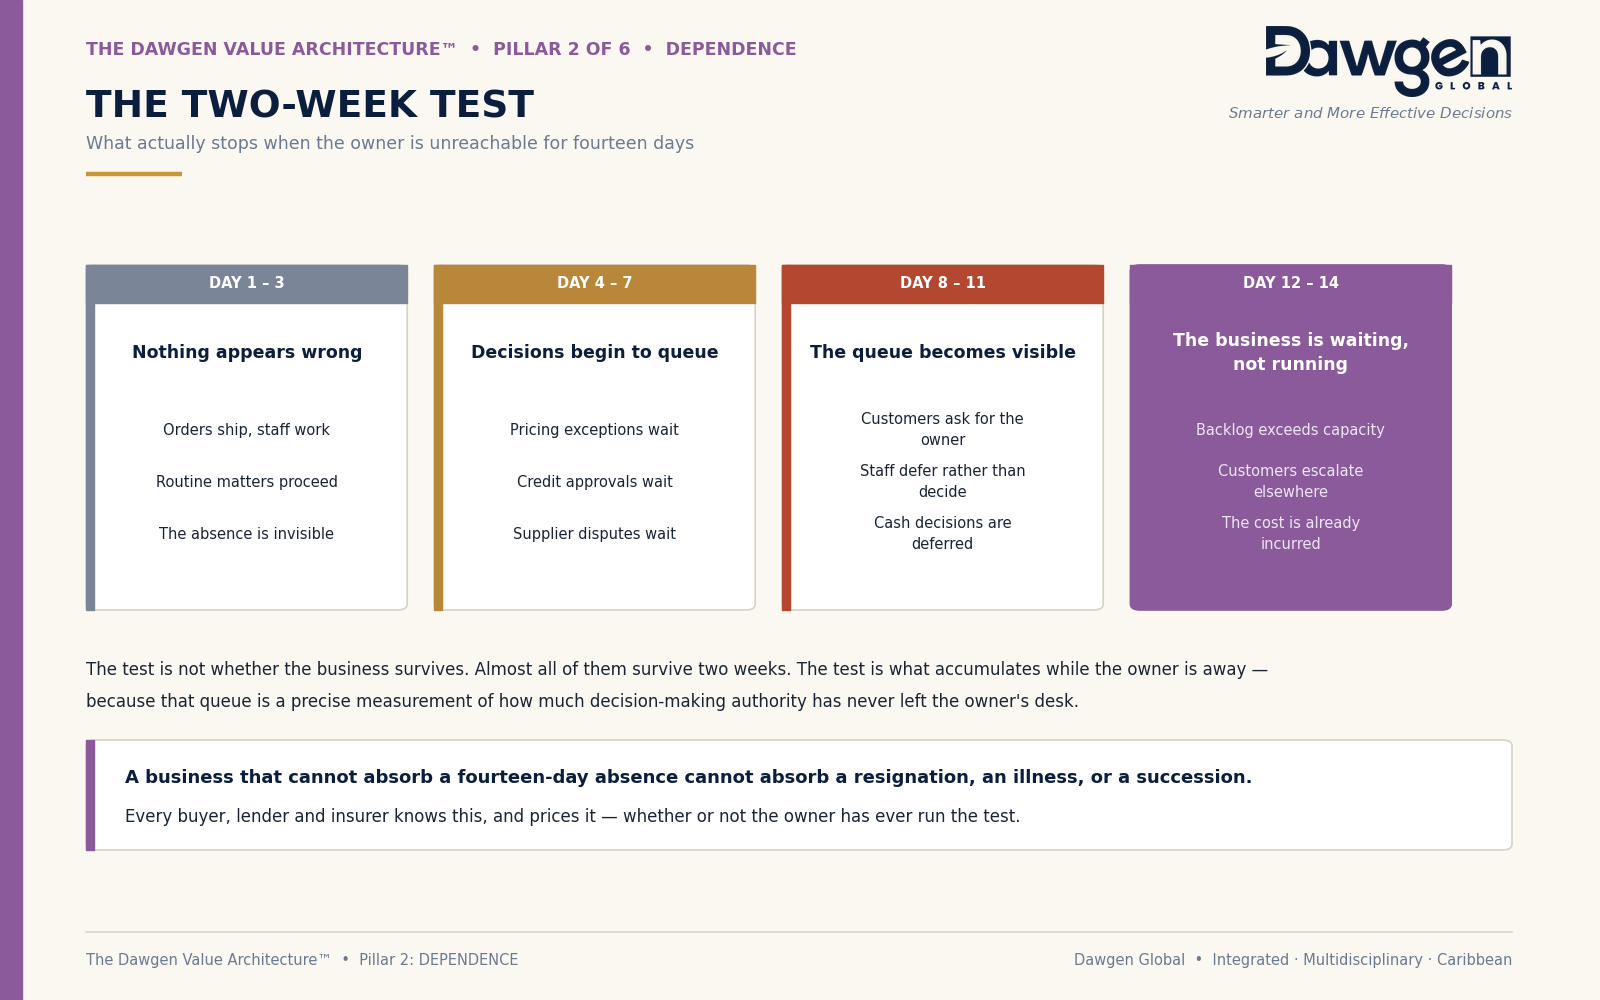
Task: Select the DAY 12 – 14 header
Action: (1291, 284)
